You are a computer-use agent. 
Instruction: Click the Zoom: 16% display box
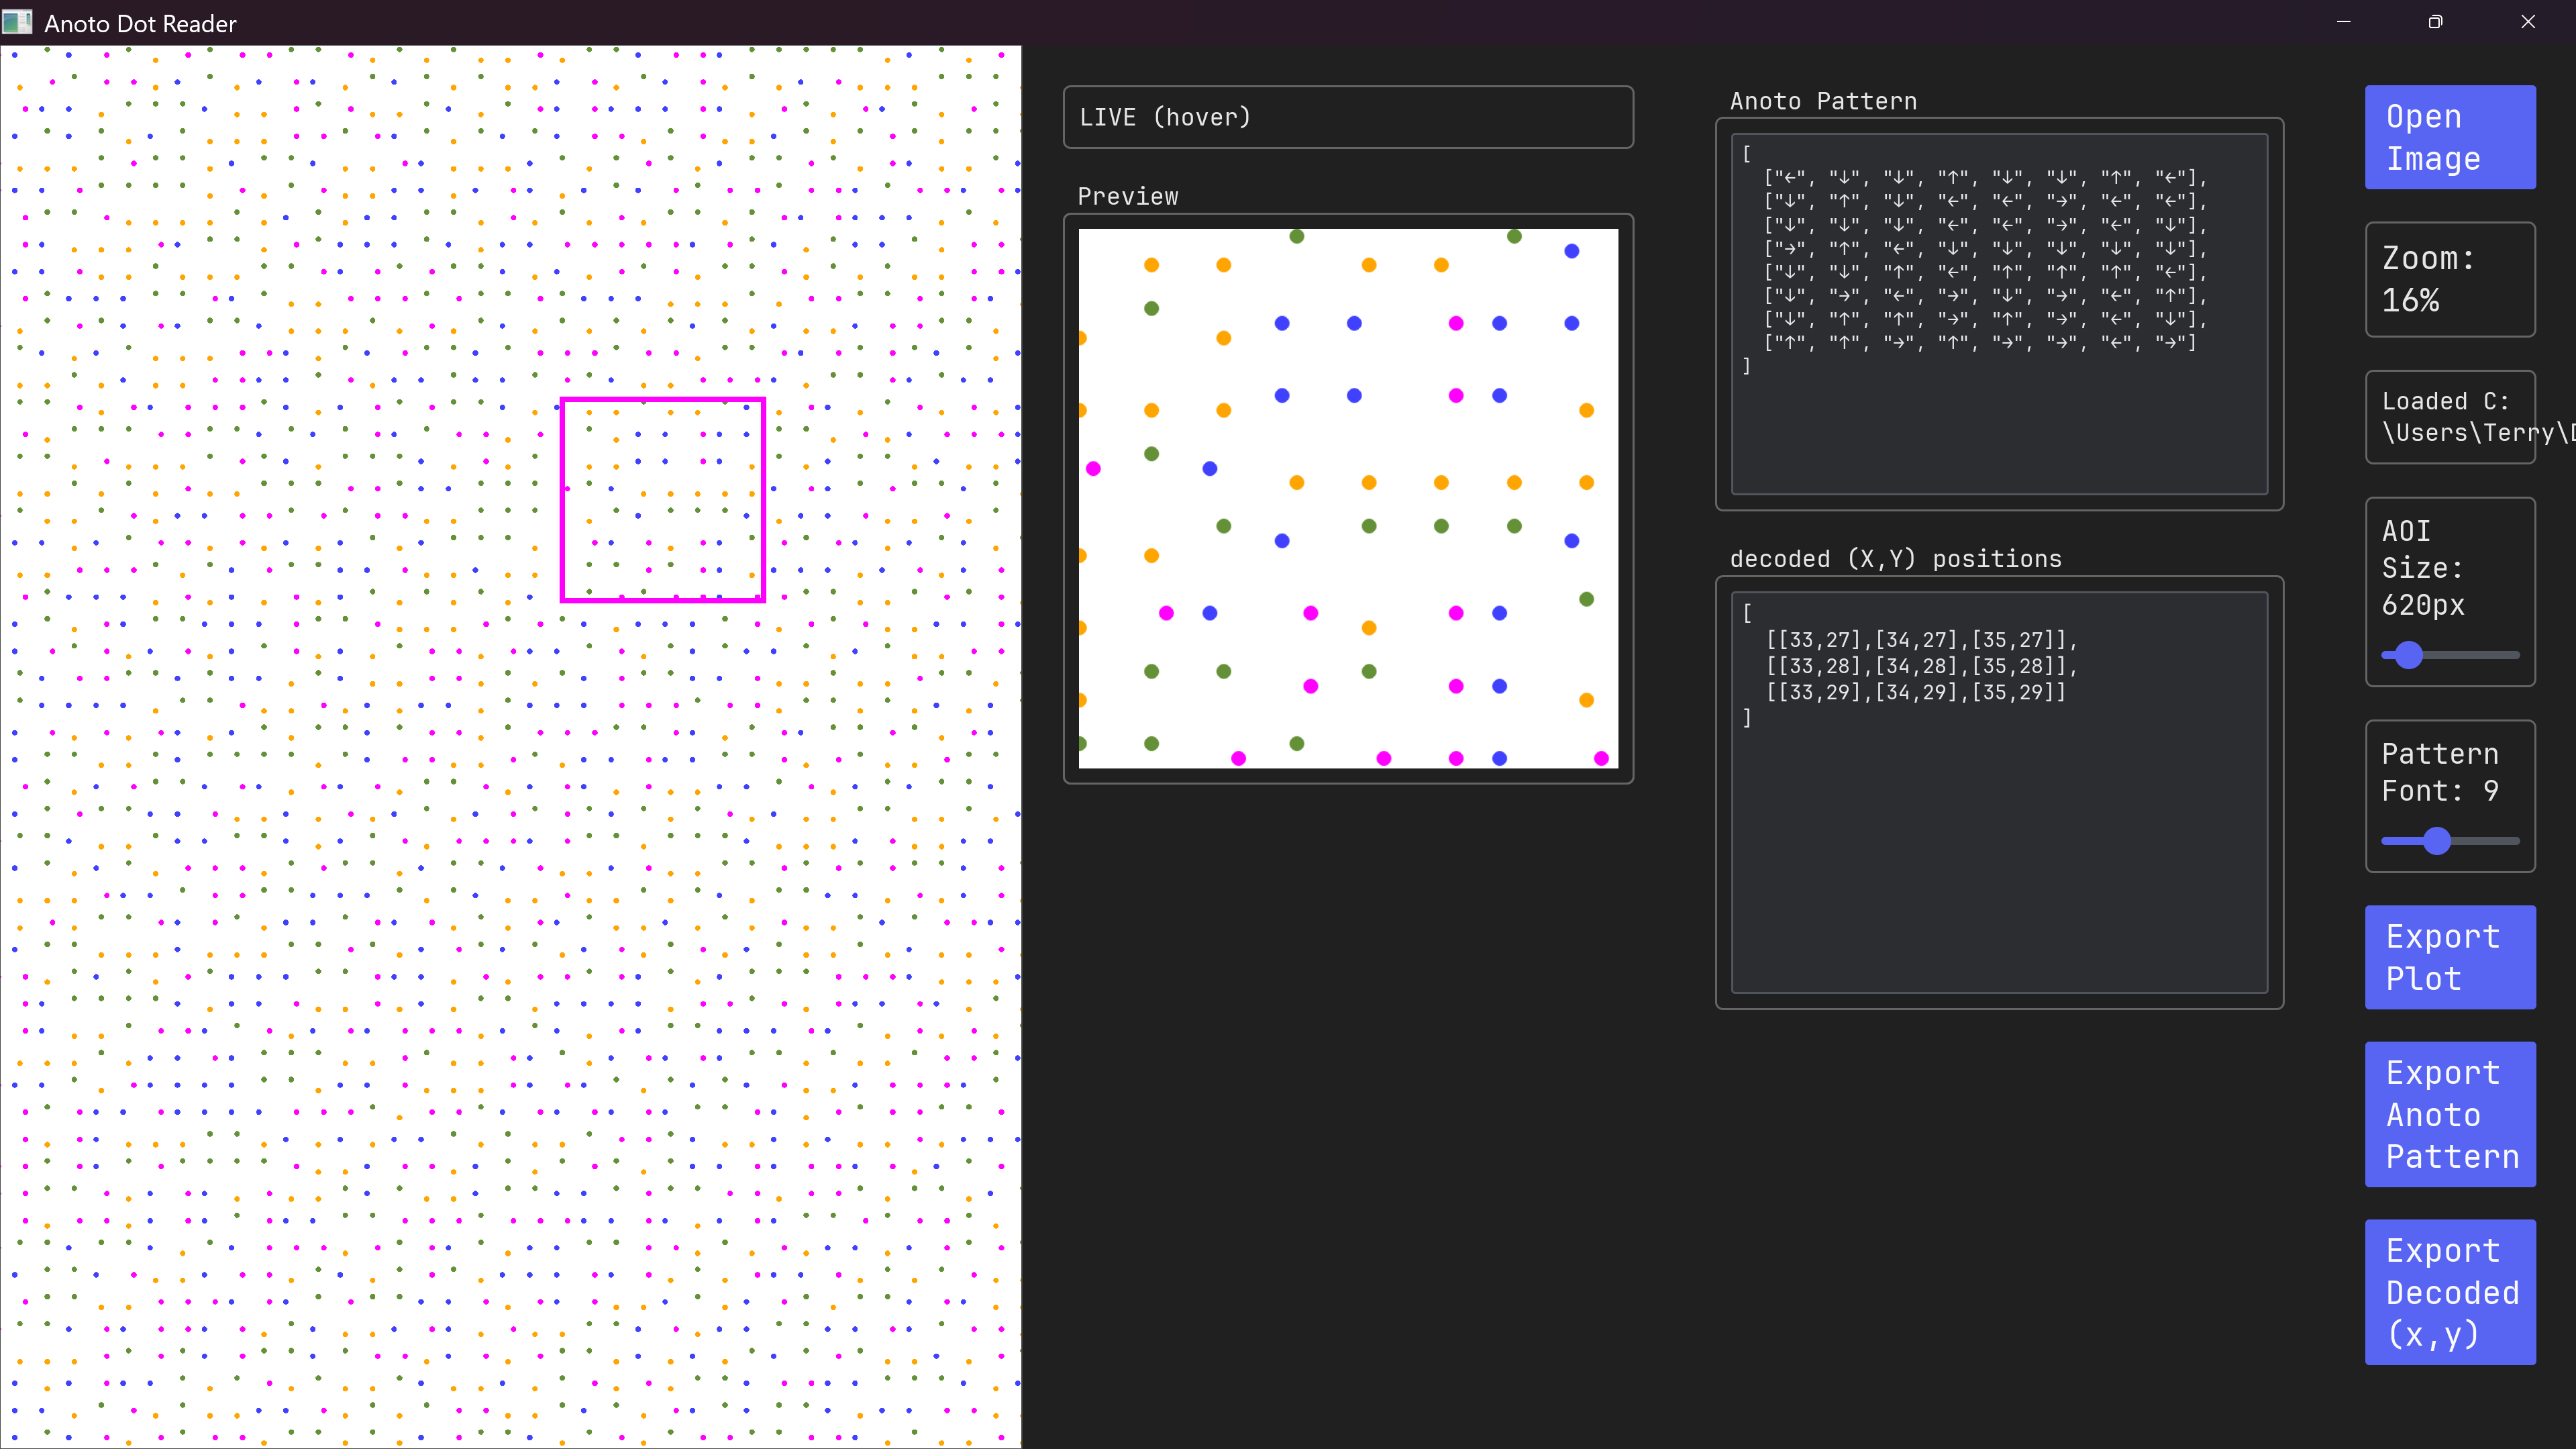(2450, 279)
